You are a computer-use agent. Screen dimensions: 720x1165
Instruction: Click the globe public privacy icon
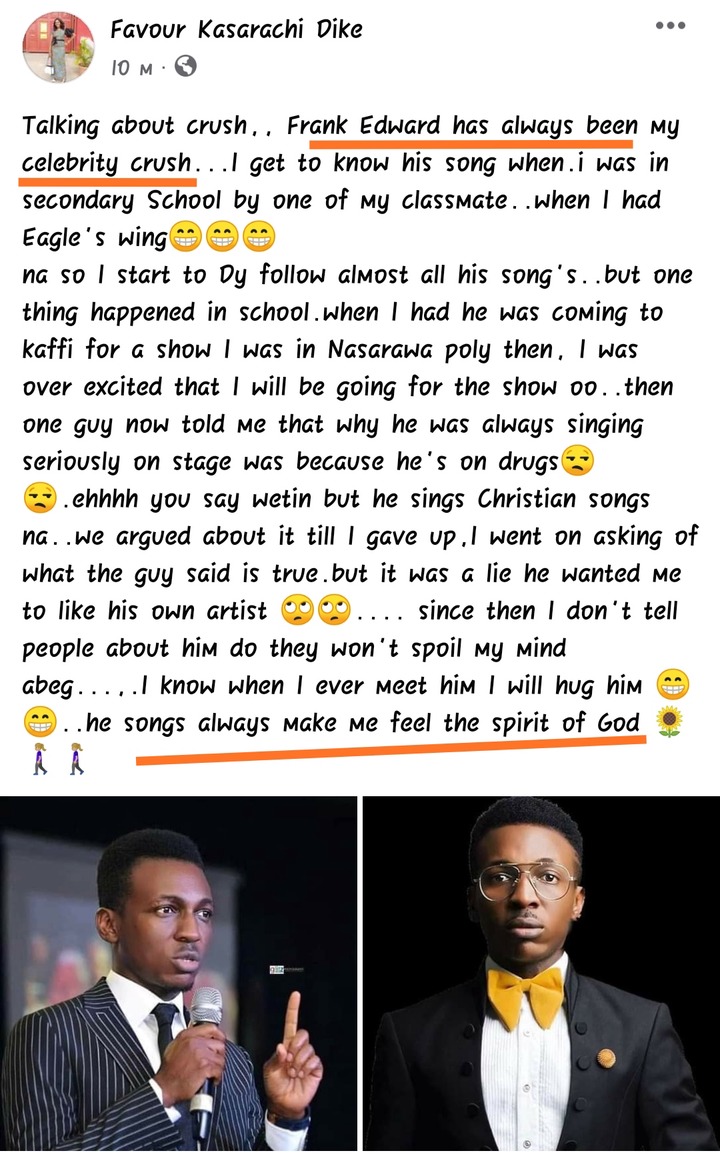[185, 67]
